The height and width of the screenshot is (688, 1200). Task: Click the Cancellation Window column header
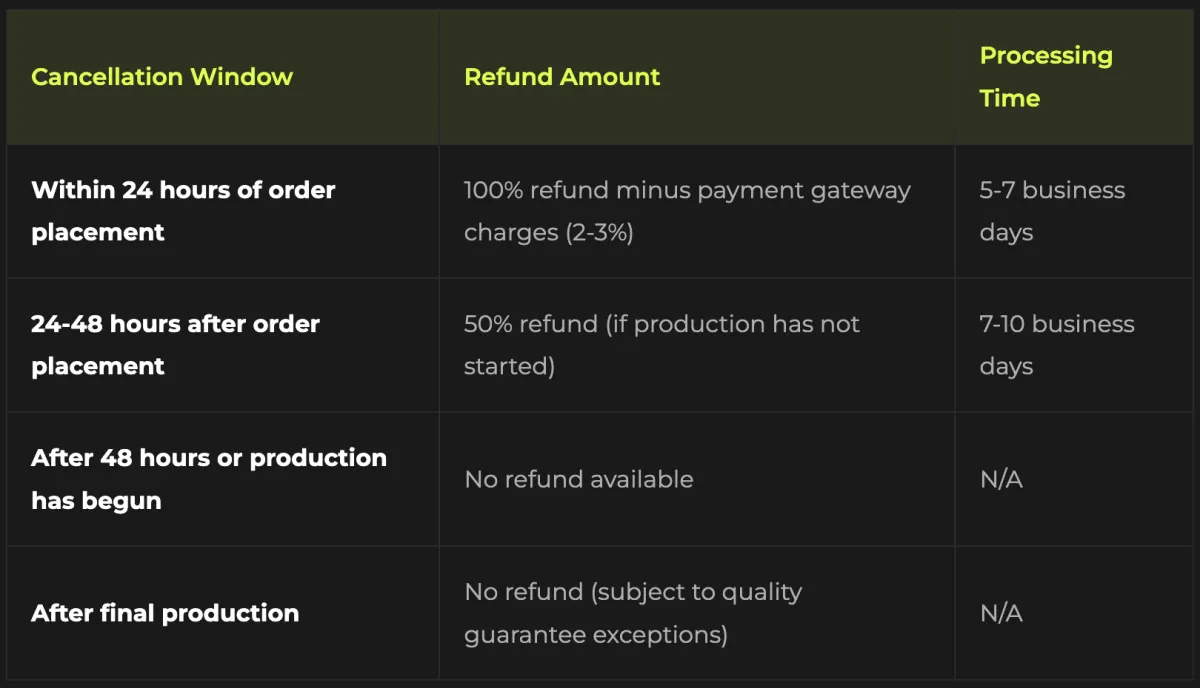162,77
